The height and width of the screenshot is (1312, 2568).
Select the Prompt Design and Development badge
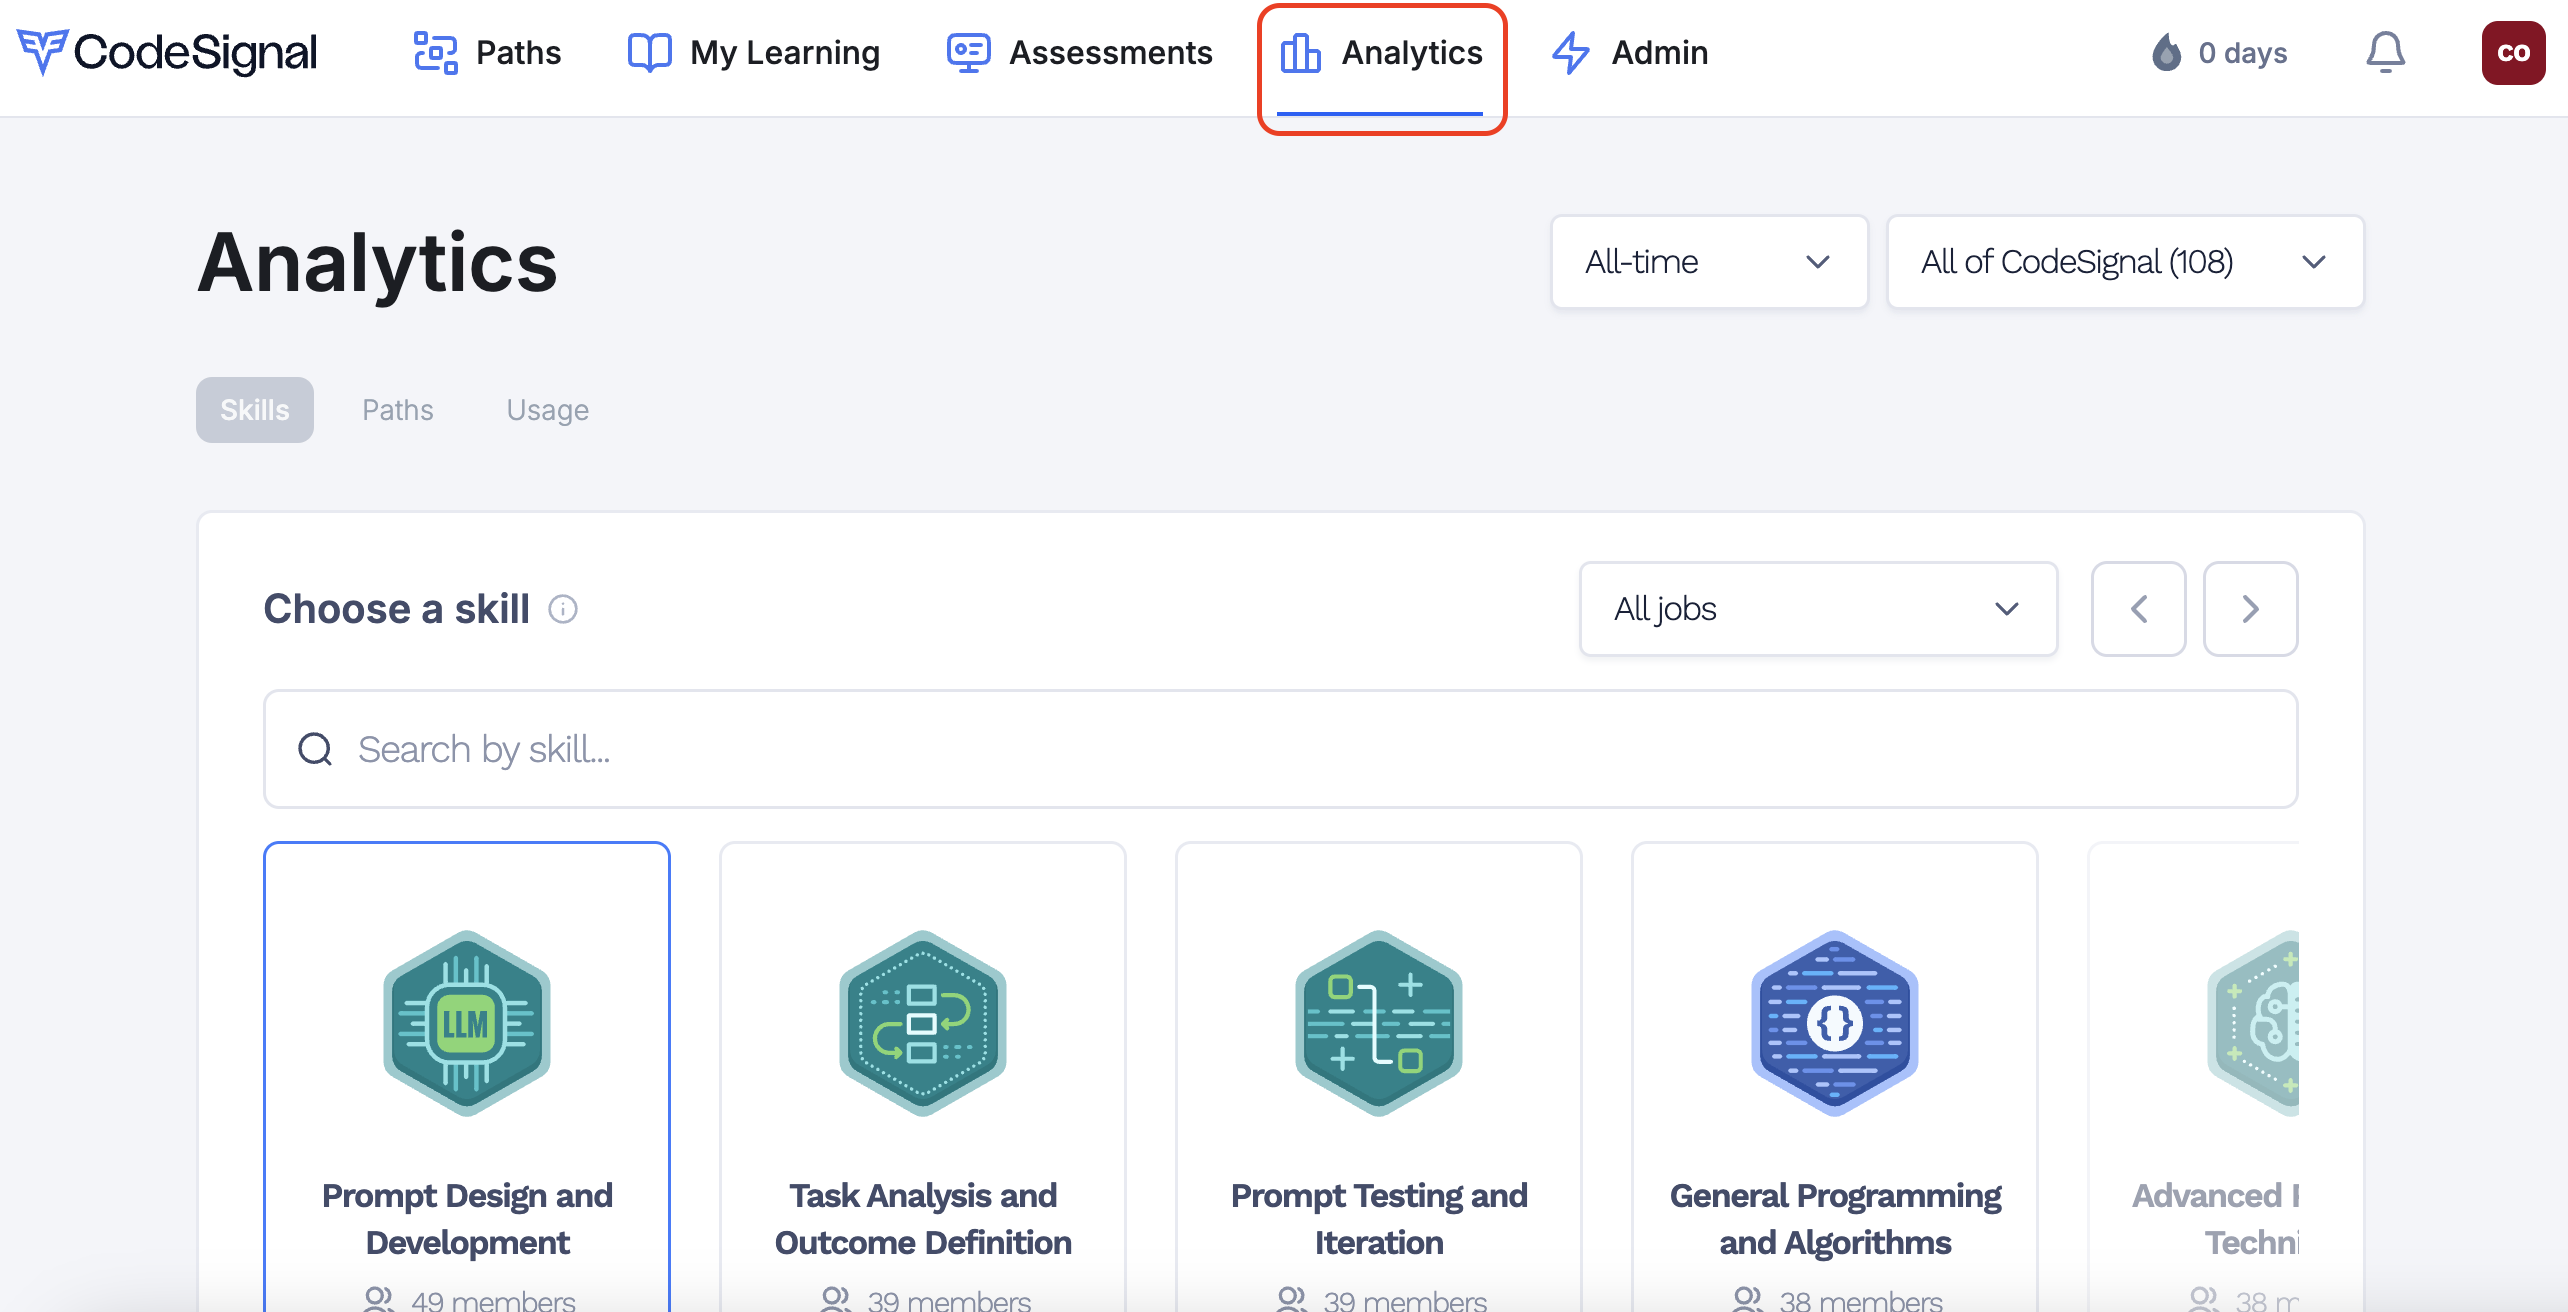click(x=467, y=1022)
